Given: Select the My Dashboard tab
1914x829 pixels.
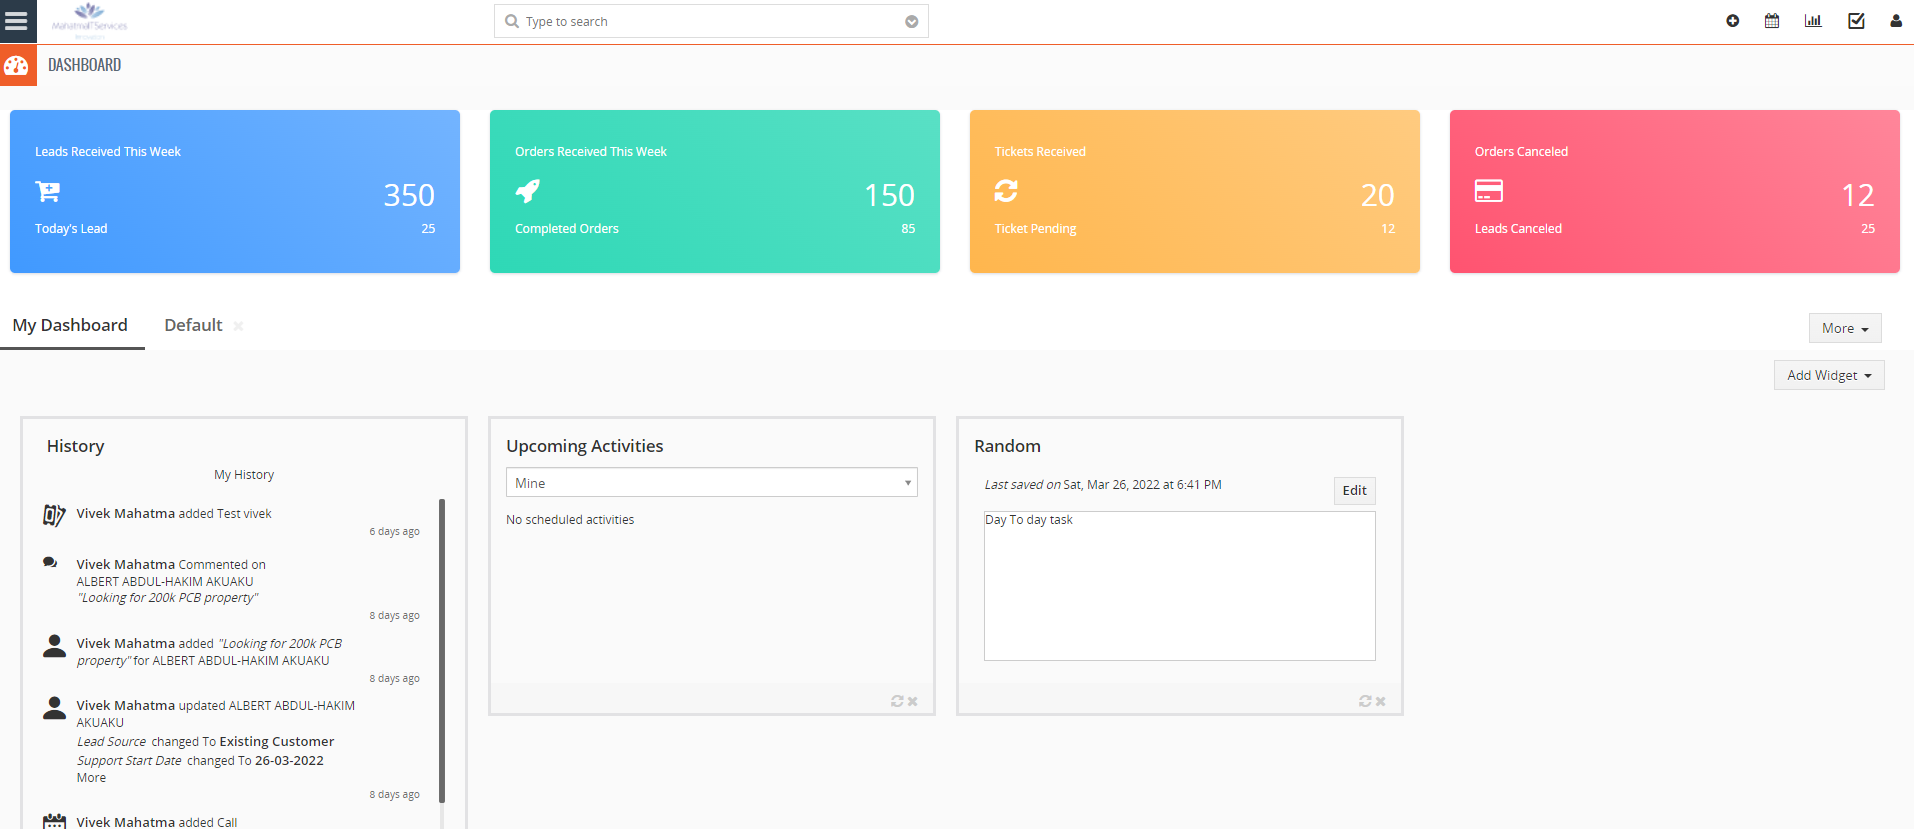Looking at the screenshot, I should click(70, 325).
